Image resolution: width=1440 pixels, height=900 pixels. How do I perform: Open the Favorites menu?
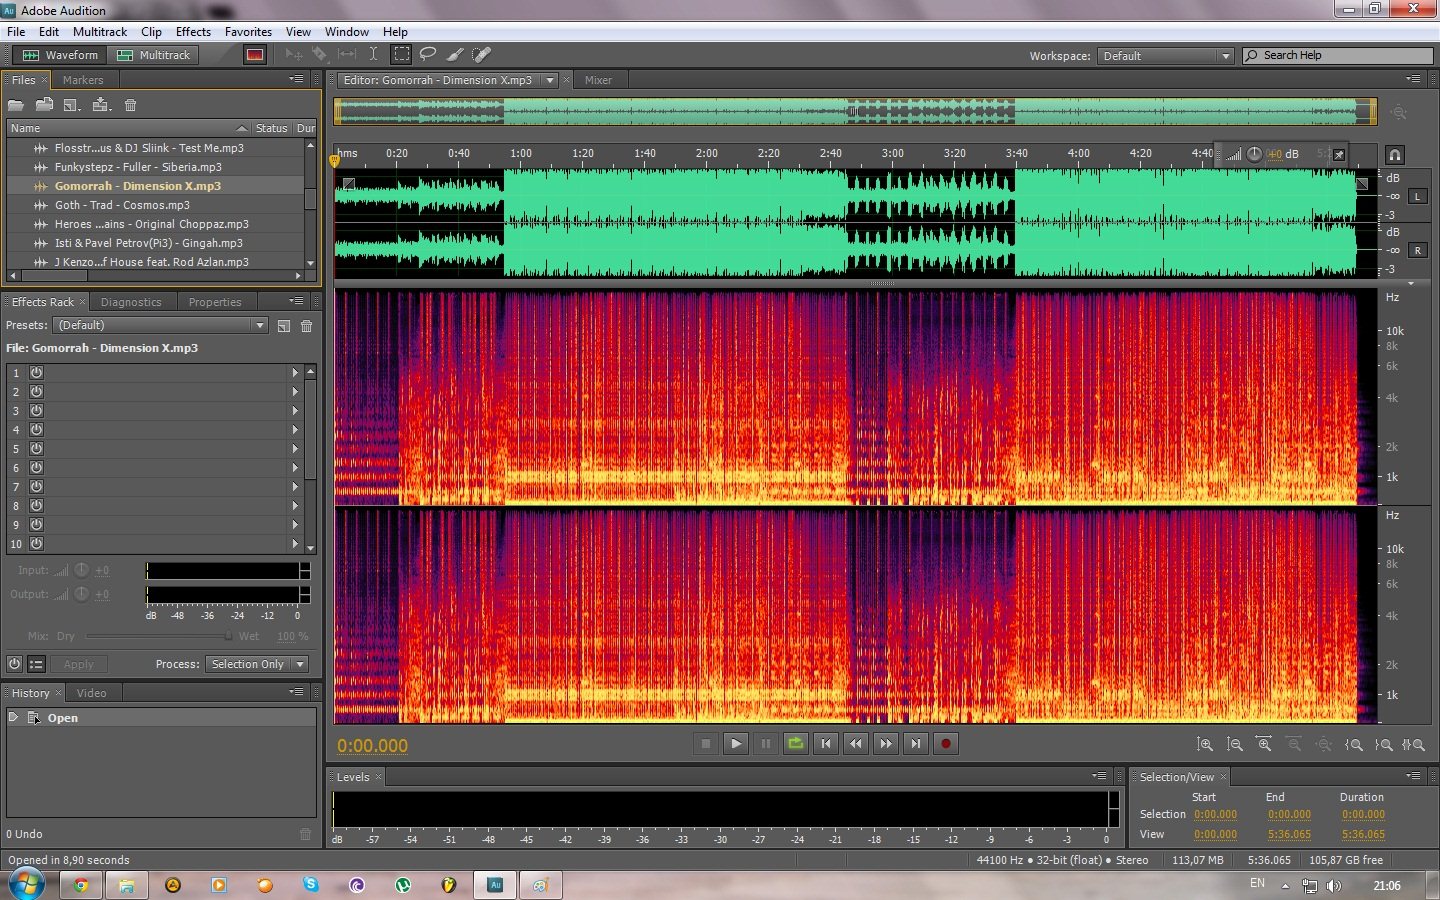248,32
